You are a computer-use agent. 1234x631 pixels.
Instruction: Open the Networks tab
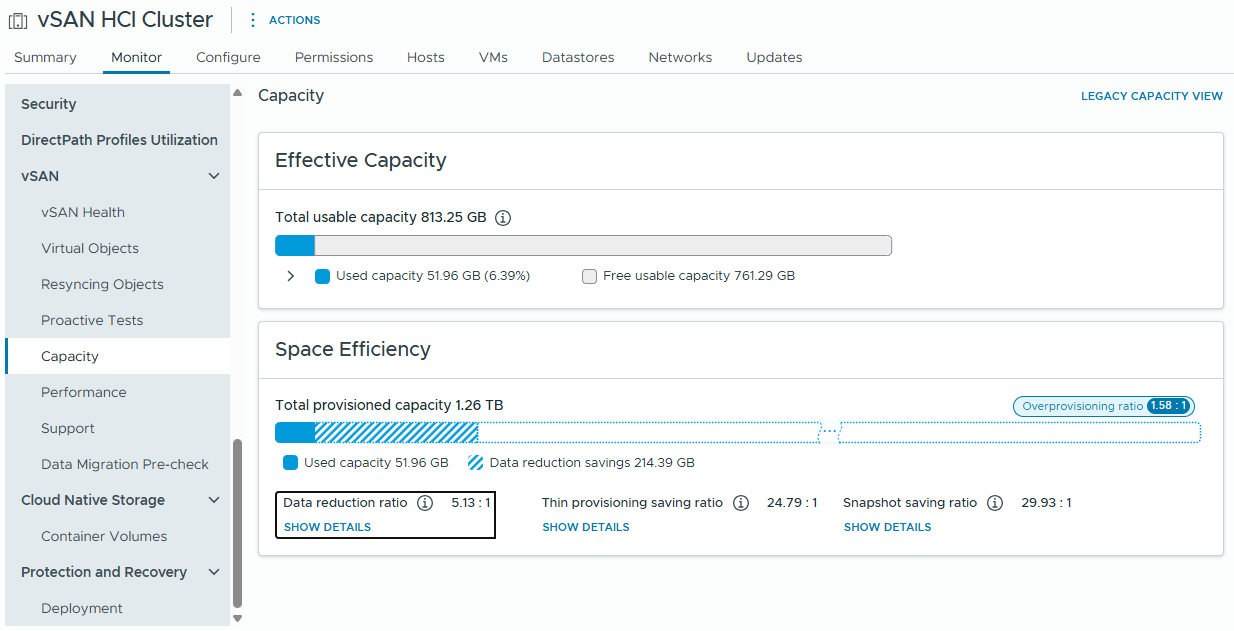coord(680,57)
